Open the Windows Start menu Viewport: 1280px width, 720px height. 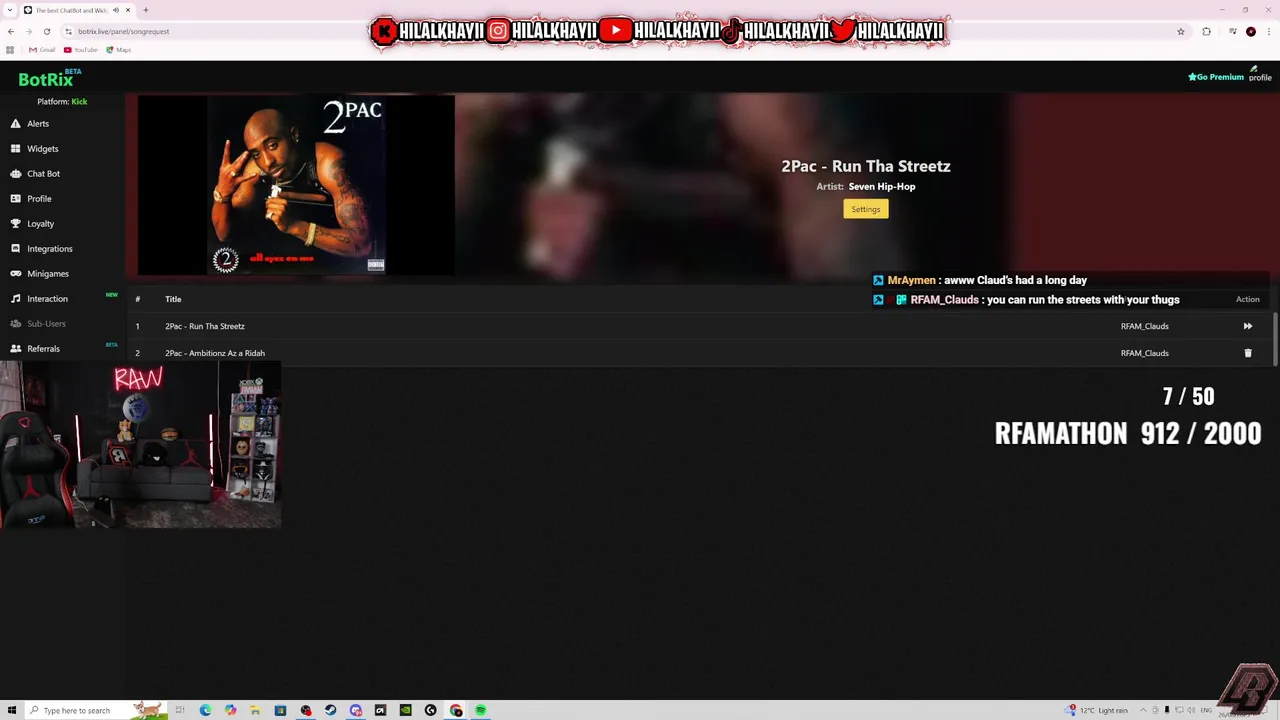(12, 710)
